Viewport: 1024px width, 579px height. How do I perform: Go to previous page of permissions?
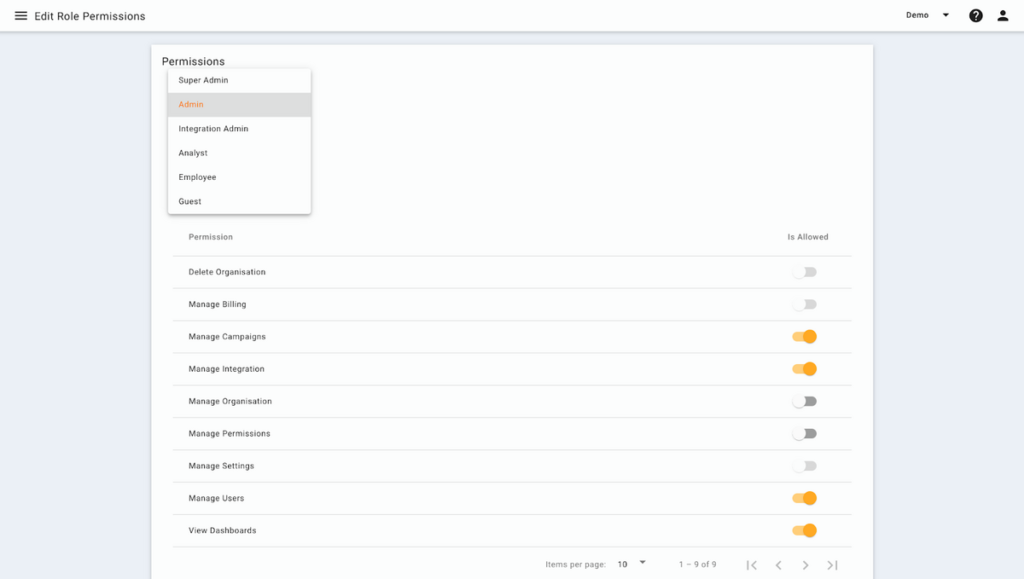pyautogui.click(x=778, y=565)
